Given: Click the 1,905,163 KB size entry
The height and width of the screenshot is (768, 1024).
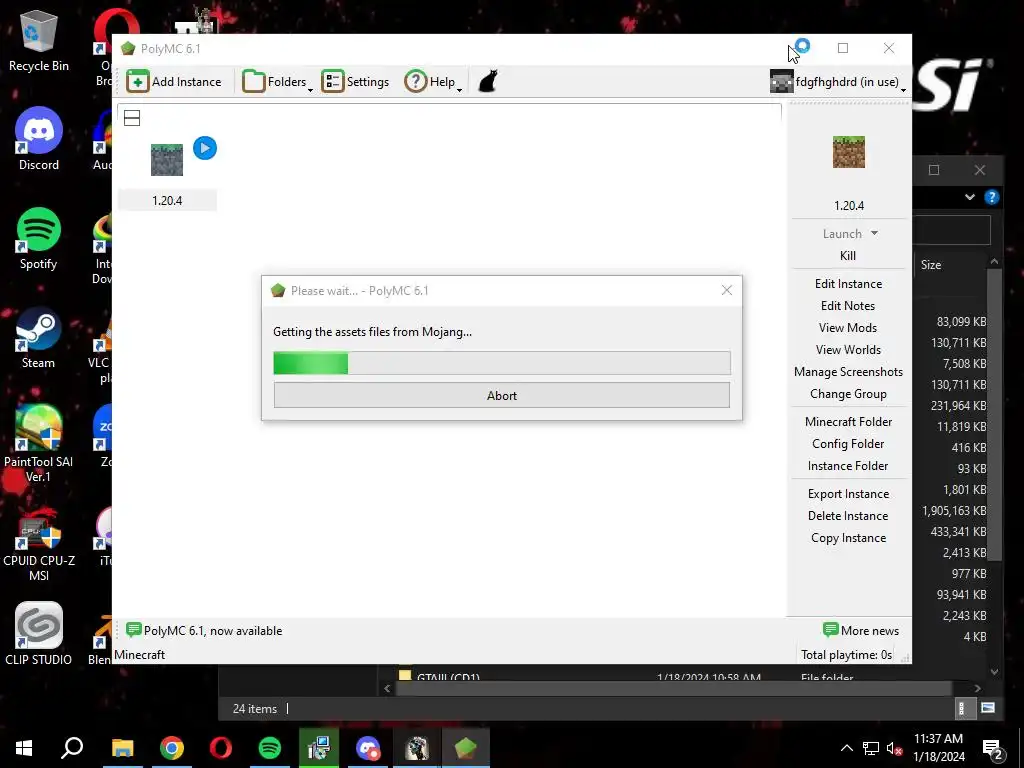Looking at the screenshot, I should (954, 511).
